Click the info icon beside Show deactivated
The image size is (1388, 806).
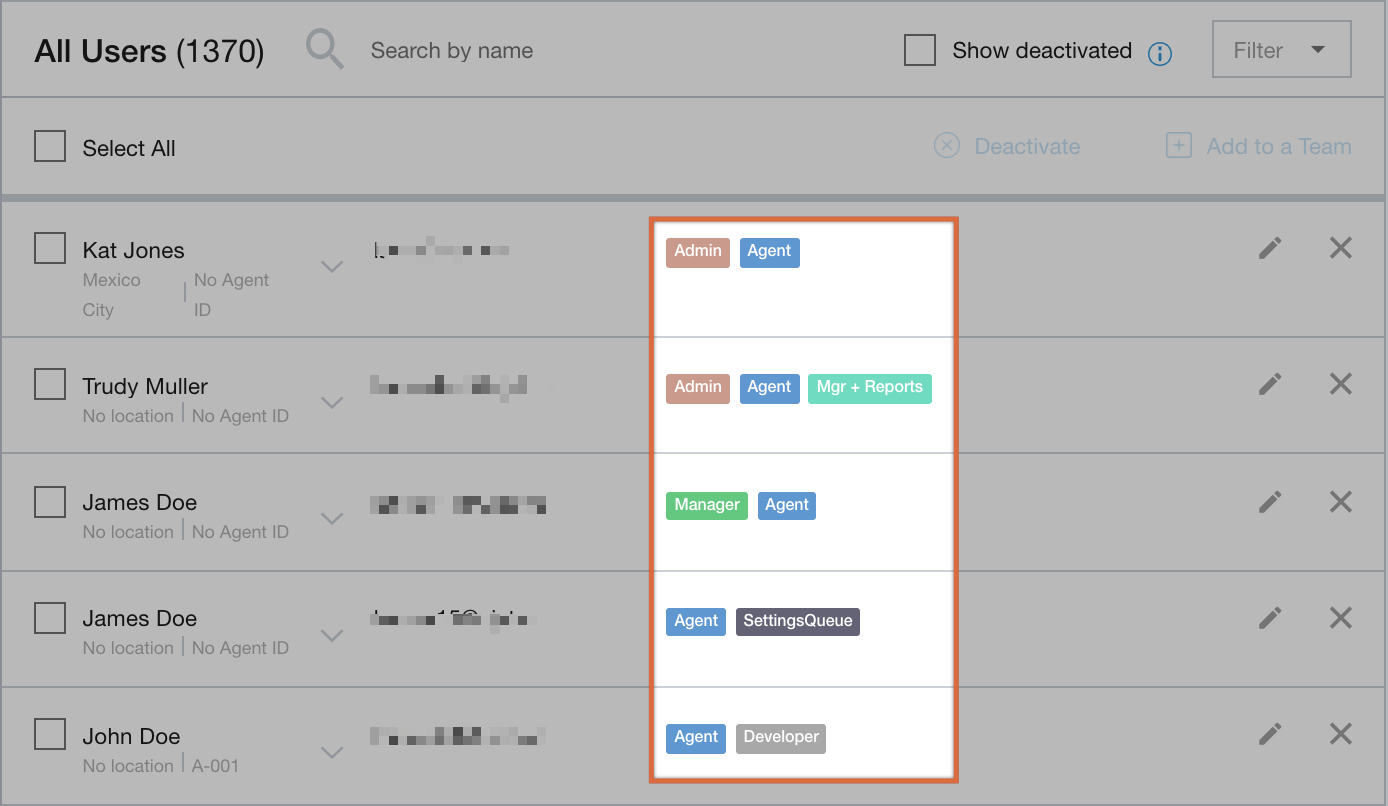(1160, 54)
